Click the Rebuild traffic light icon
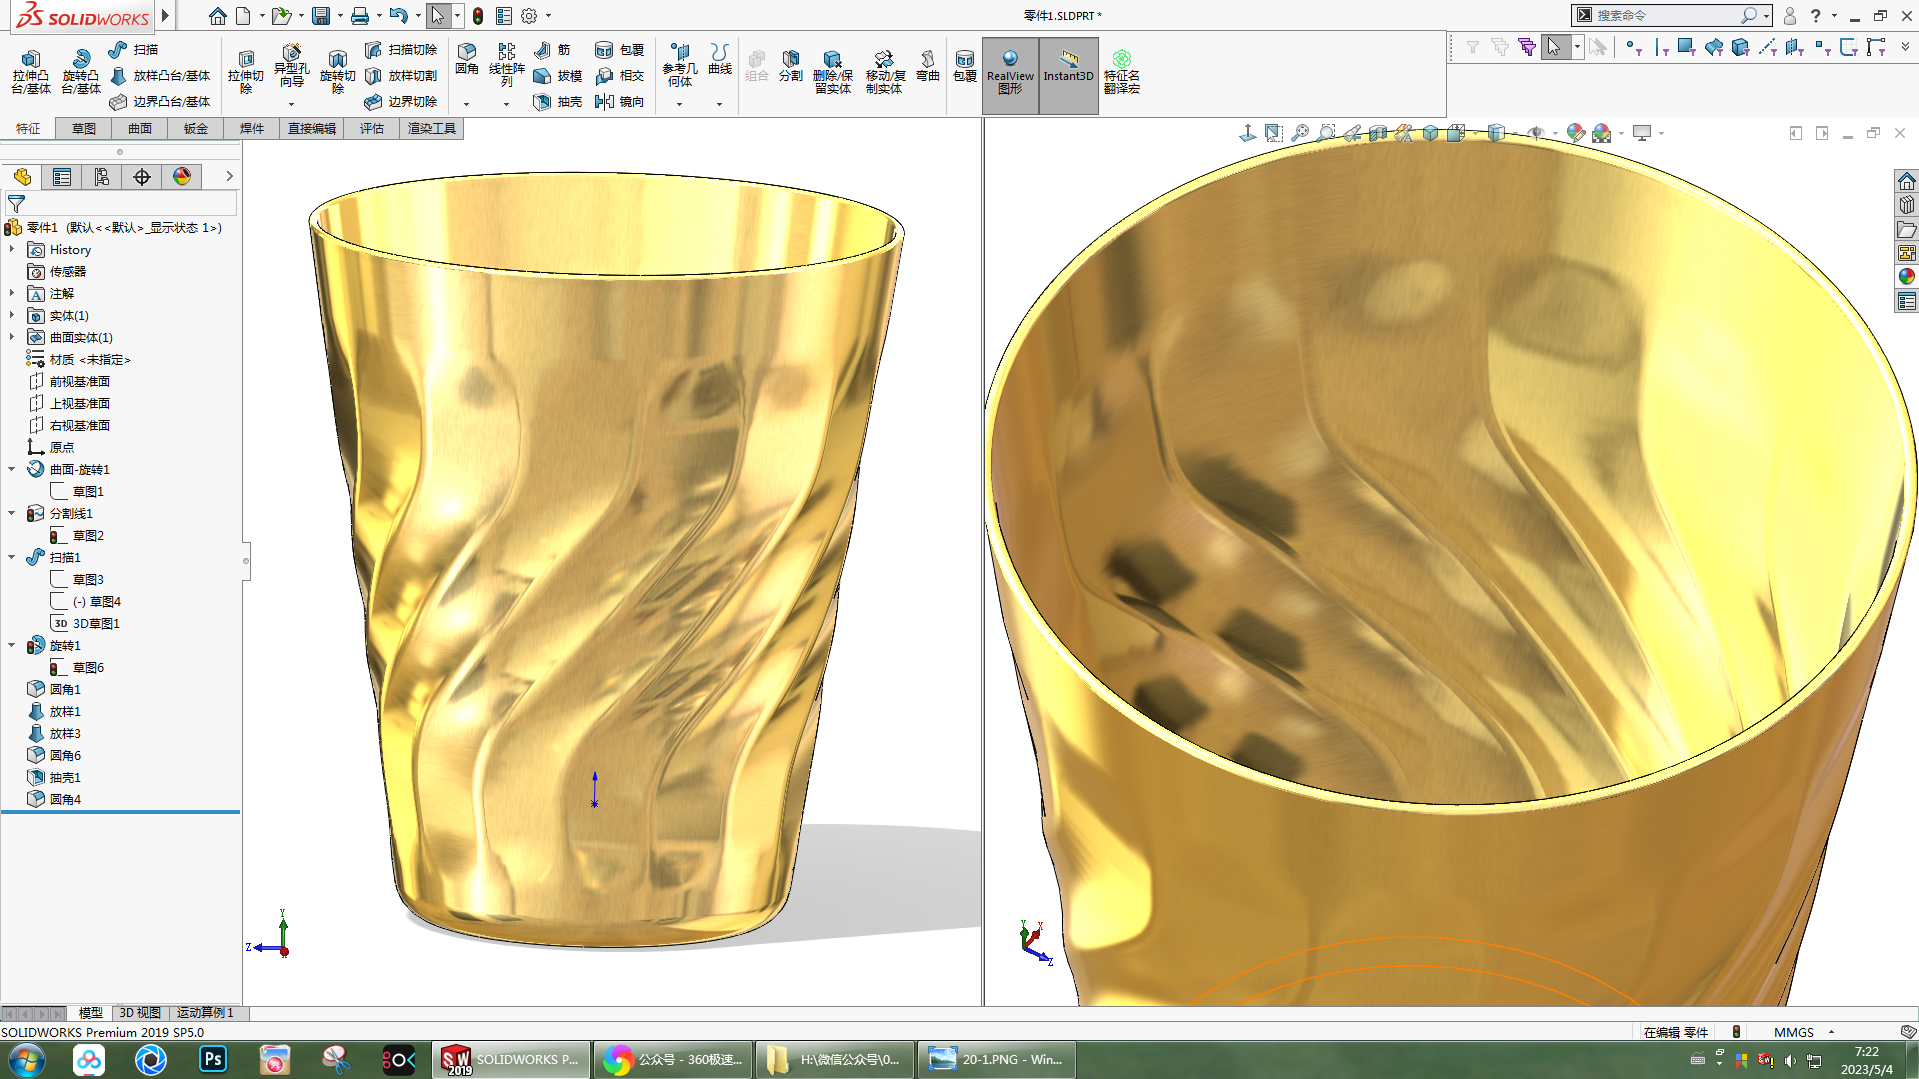The image size is (1919, 1079). 478,16
